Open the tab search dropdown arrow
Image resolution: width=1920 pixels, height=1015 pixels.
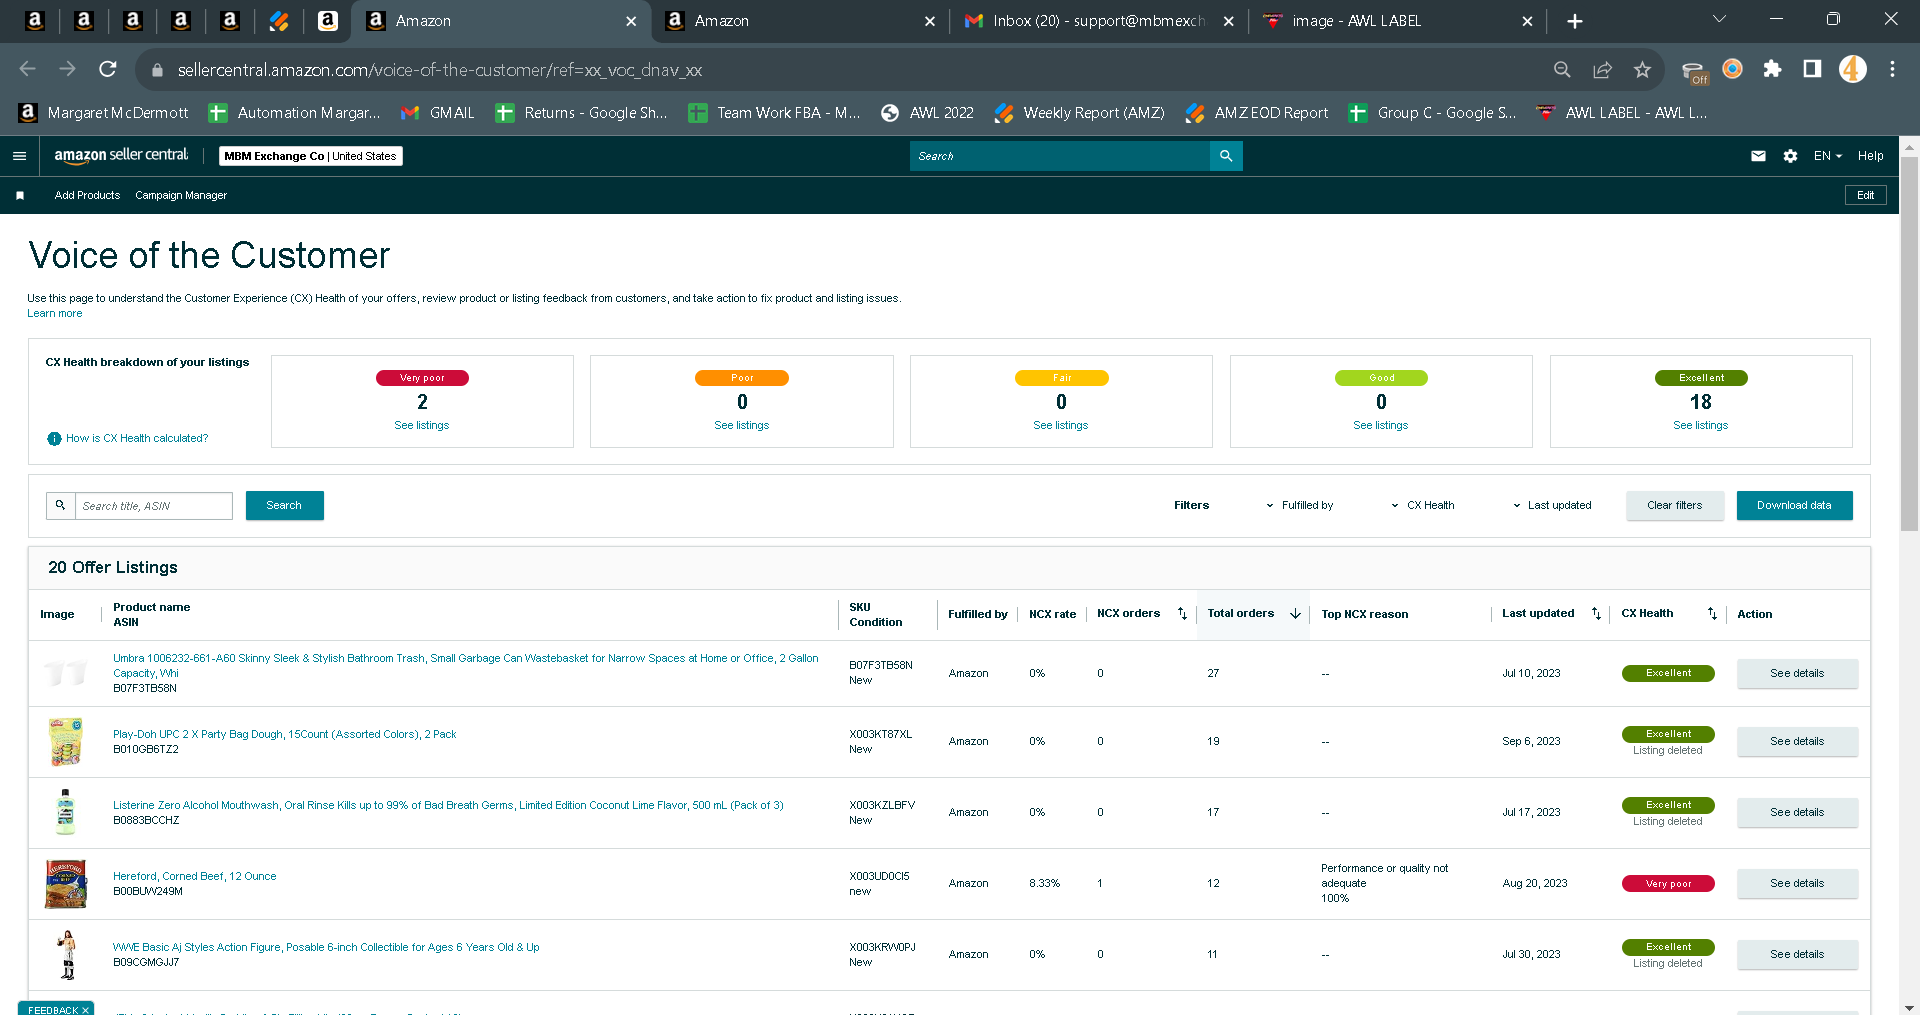coord(1719,19)
